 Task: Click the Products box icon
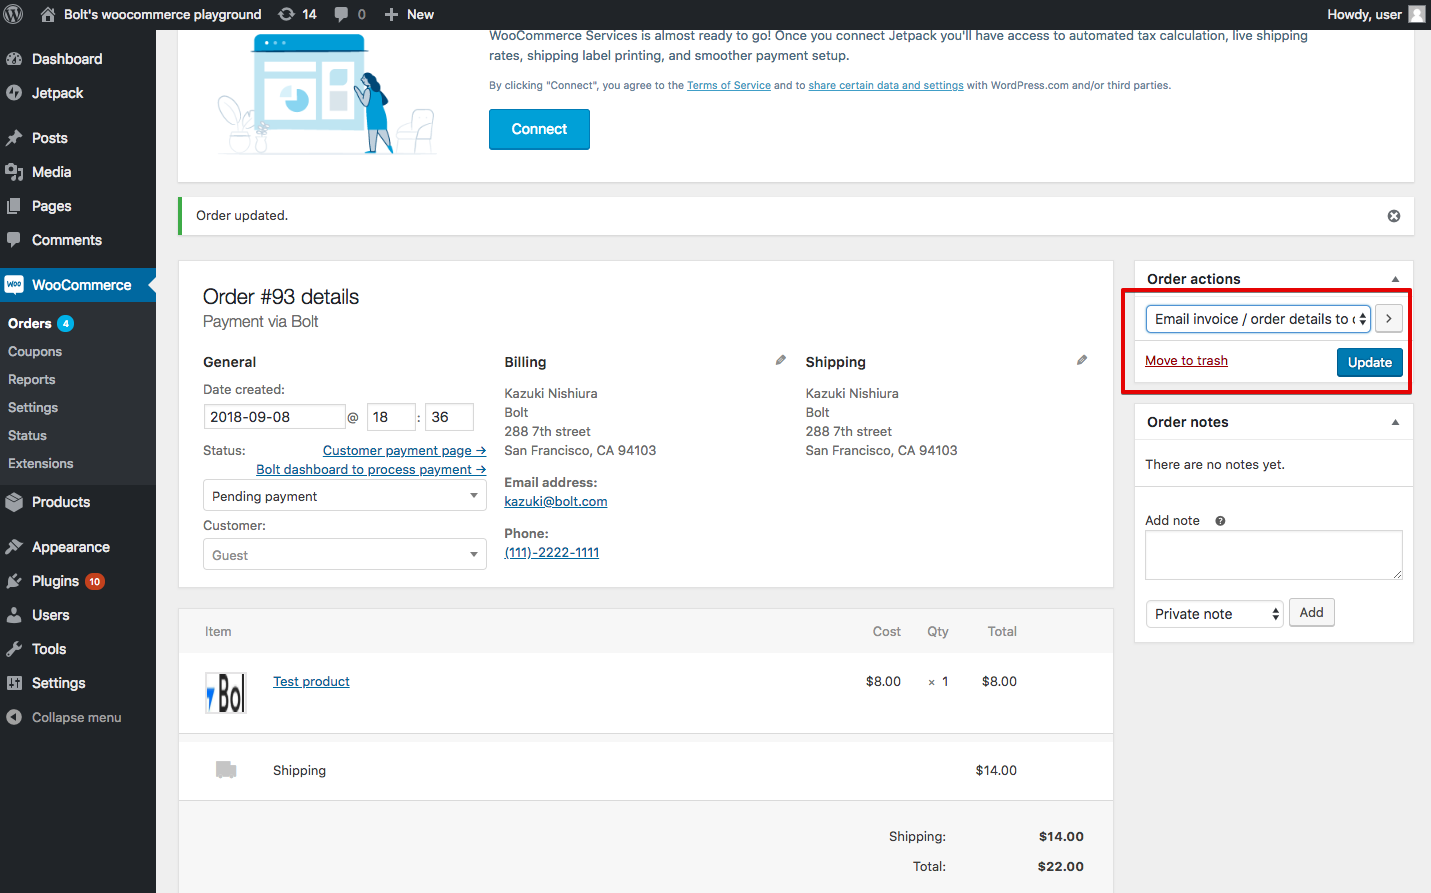[14, 502]
